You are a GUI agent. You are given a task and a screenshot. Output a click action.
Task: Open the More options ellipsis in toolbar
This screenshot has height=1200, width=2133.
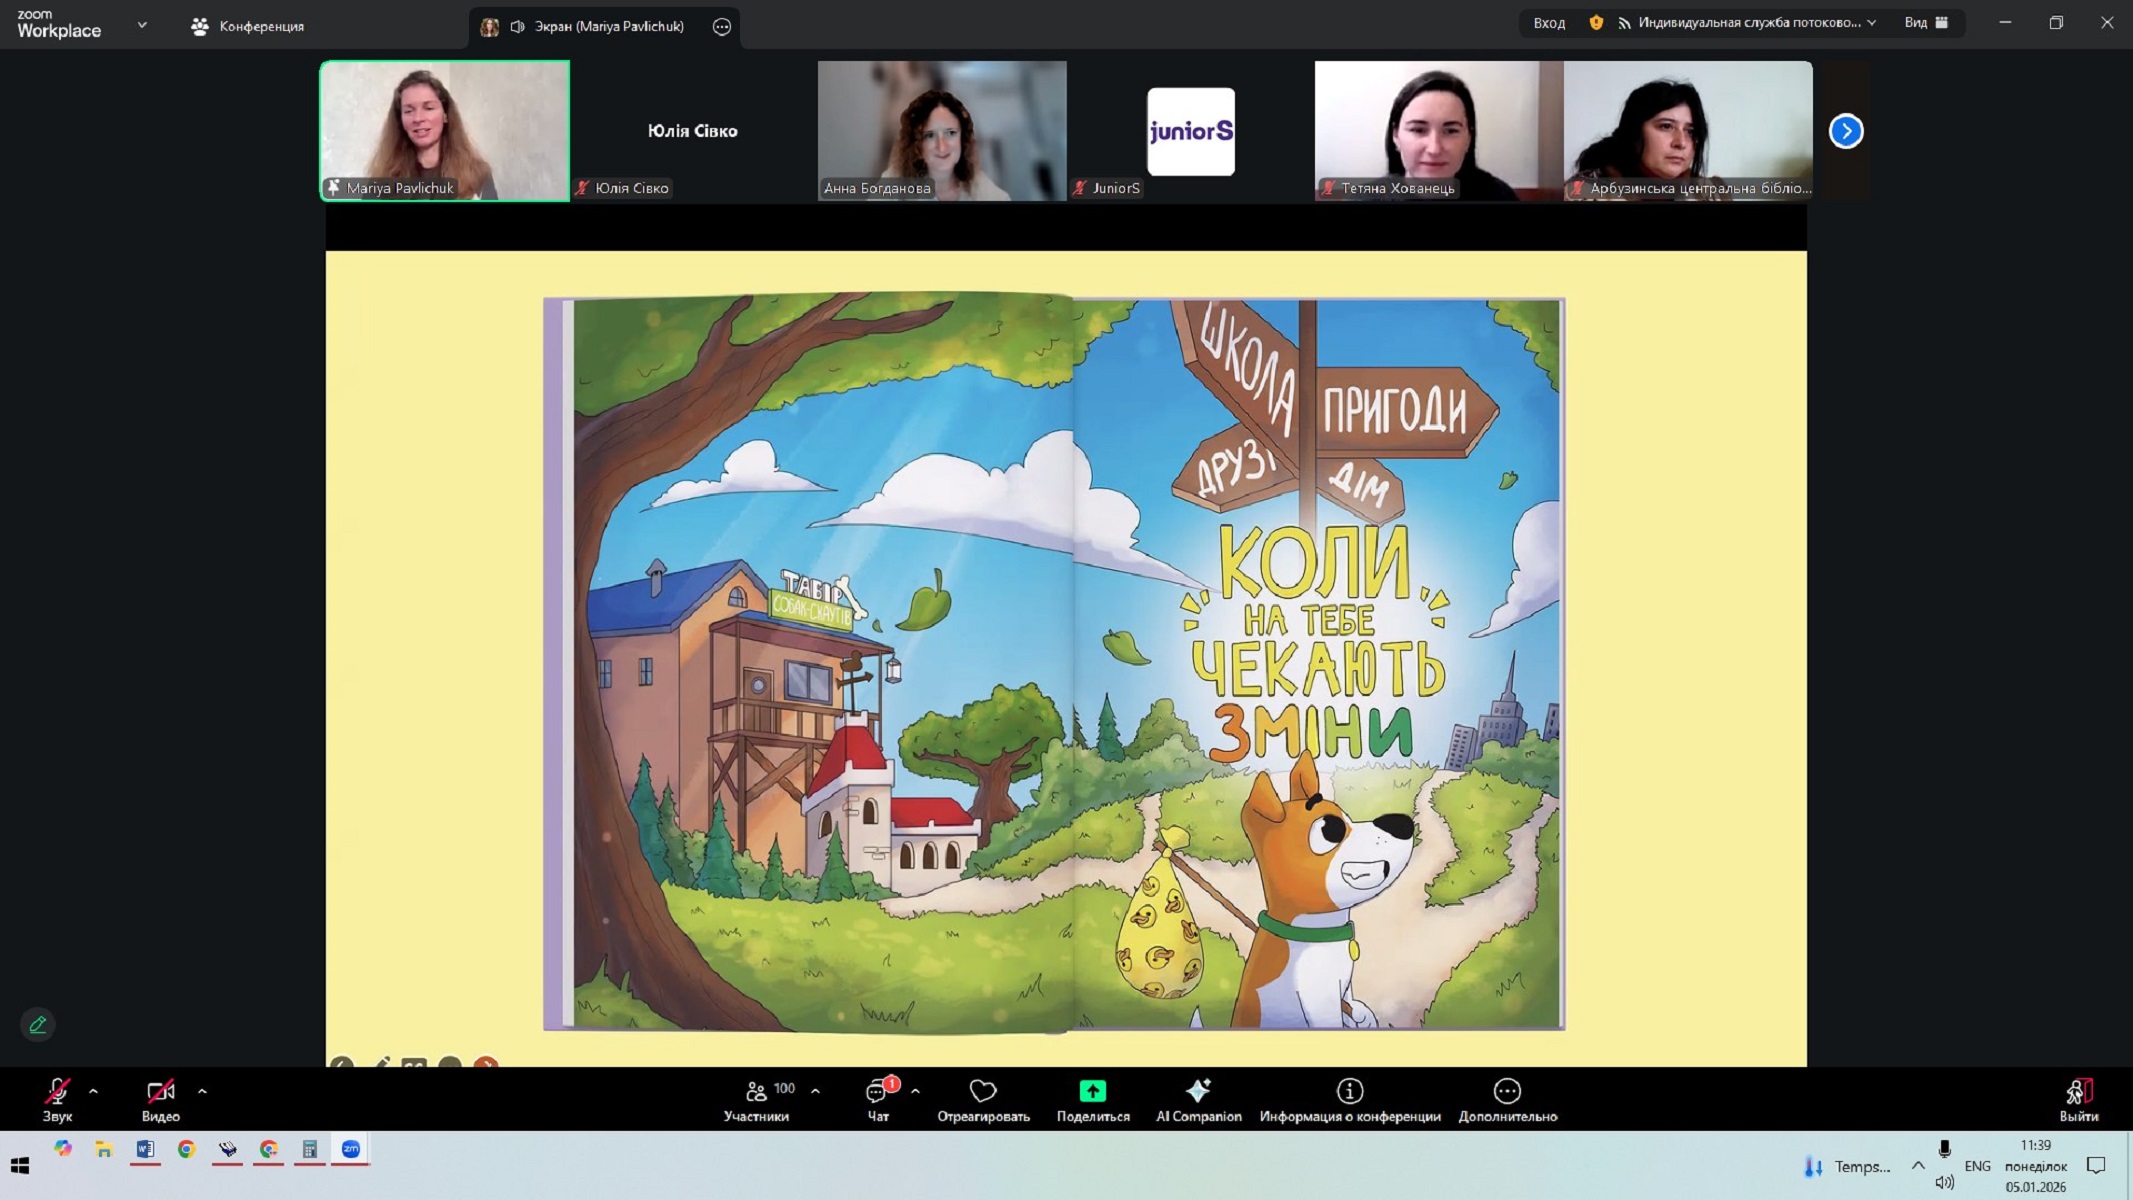pyautogui.click(x=1507, y=1091)
